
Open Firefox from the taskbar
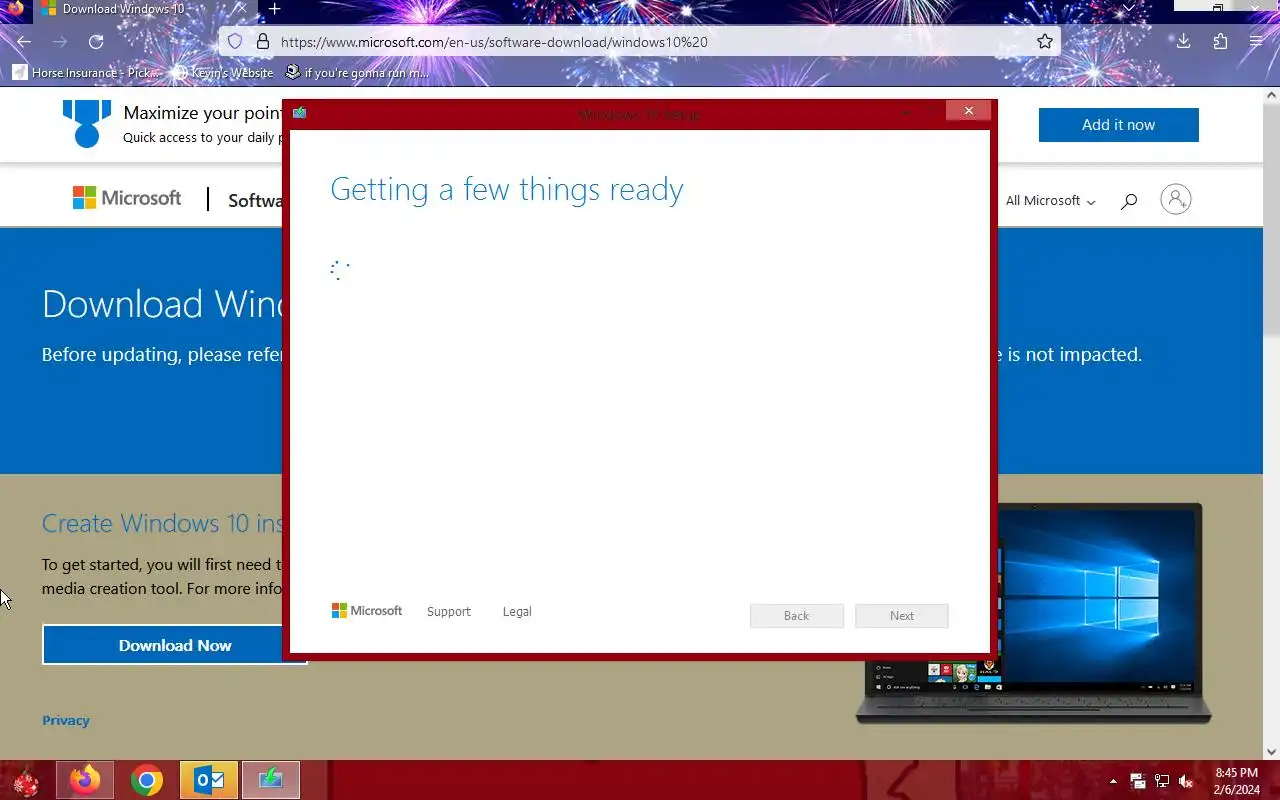pyautogui.click(x=85, y=780)
